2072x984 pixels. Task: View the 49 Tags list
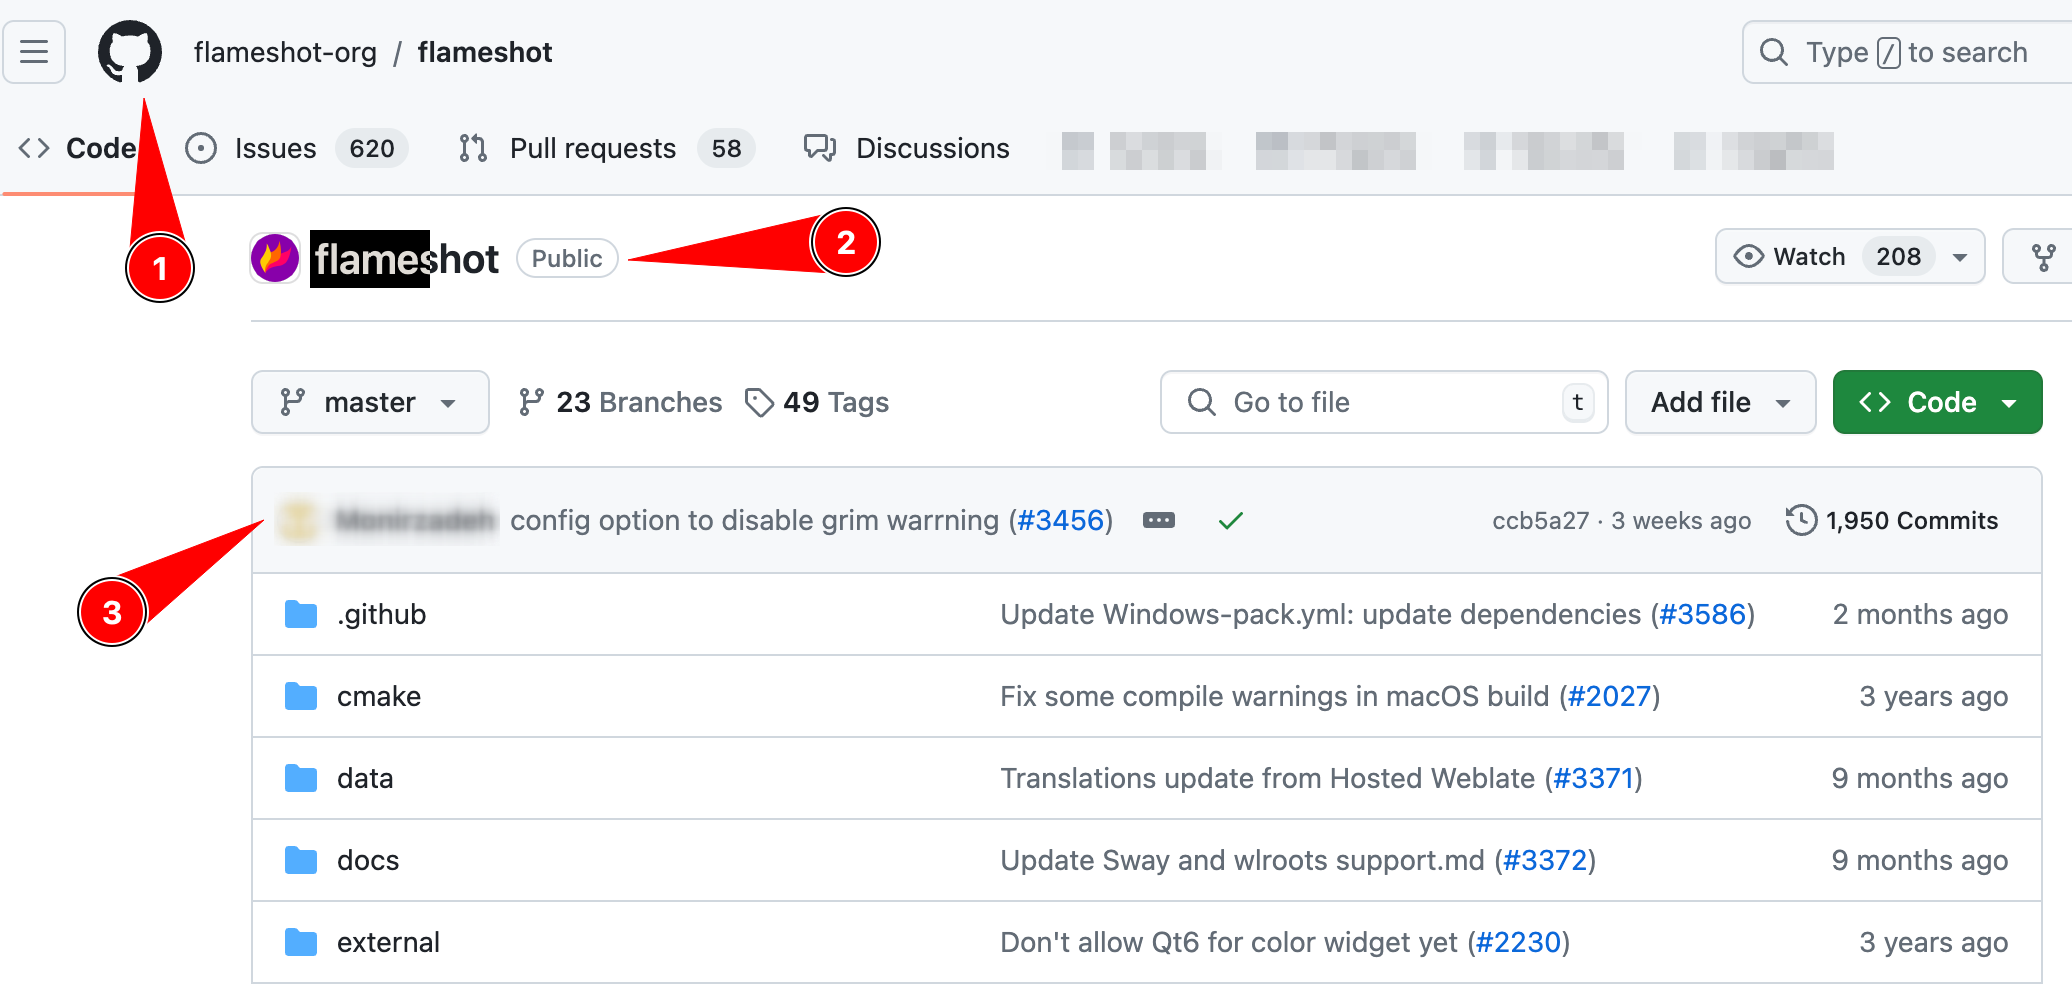pos(817,402)
